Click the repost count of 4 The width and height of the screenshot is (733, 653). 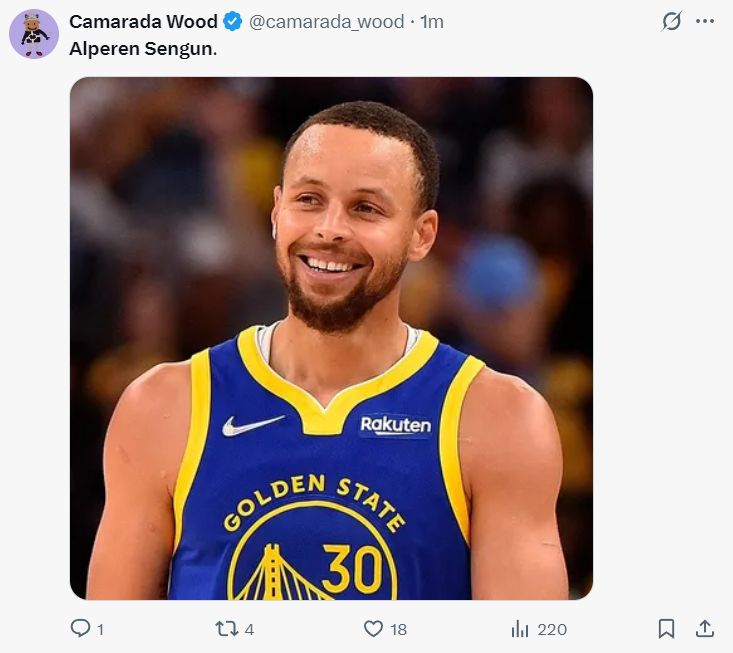(x=249, y=629)
